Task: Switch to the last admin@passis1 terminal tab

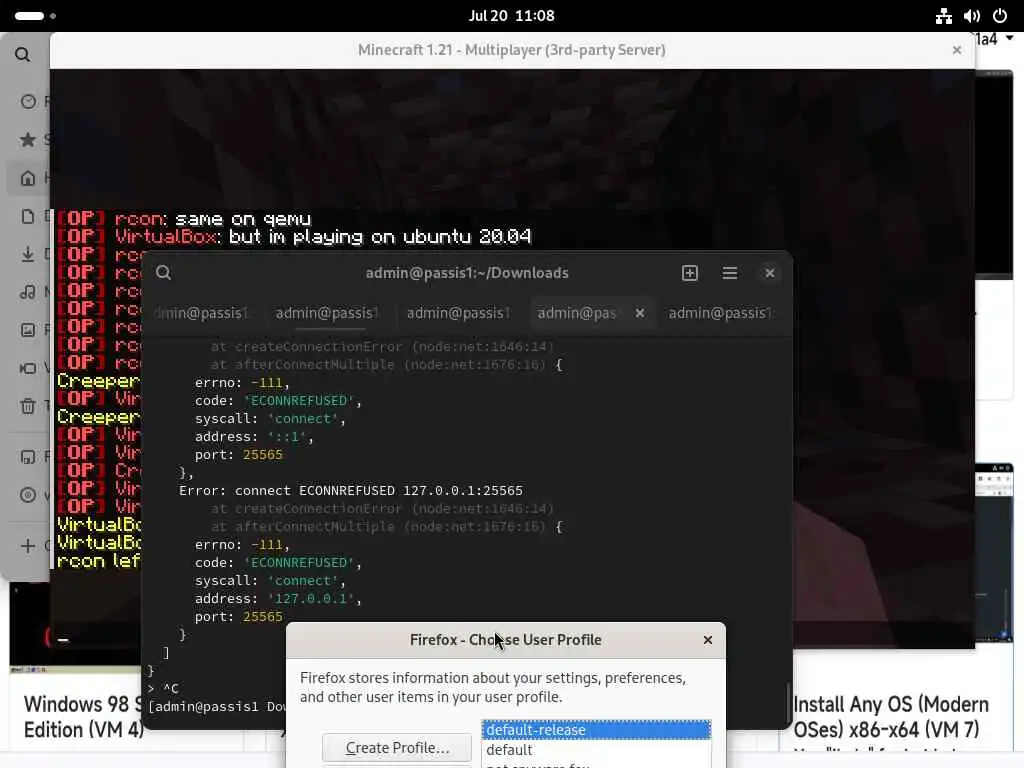Action: [721, 313]
